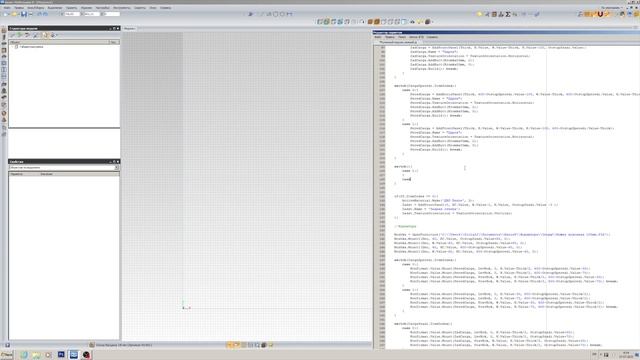
Task: Create a new model with the New icon
Action: [5, 14]
